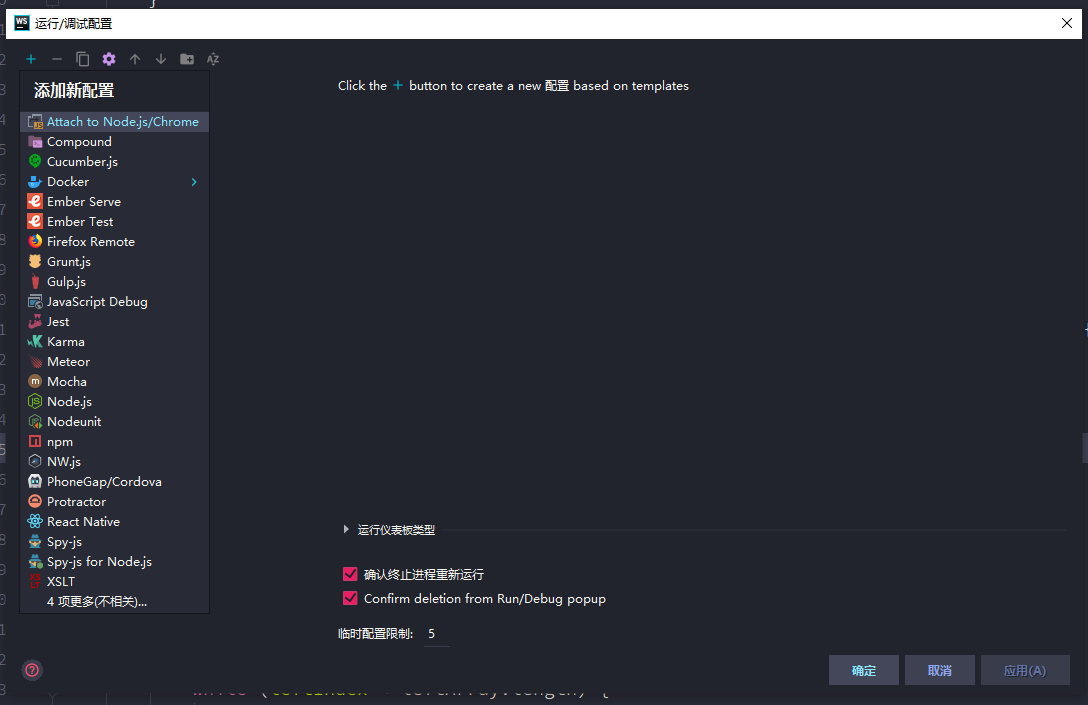Click the Jest icon
1088x705 pixels.
35,321
